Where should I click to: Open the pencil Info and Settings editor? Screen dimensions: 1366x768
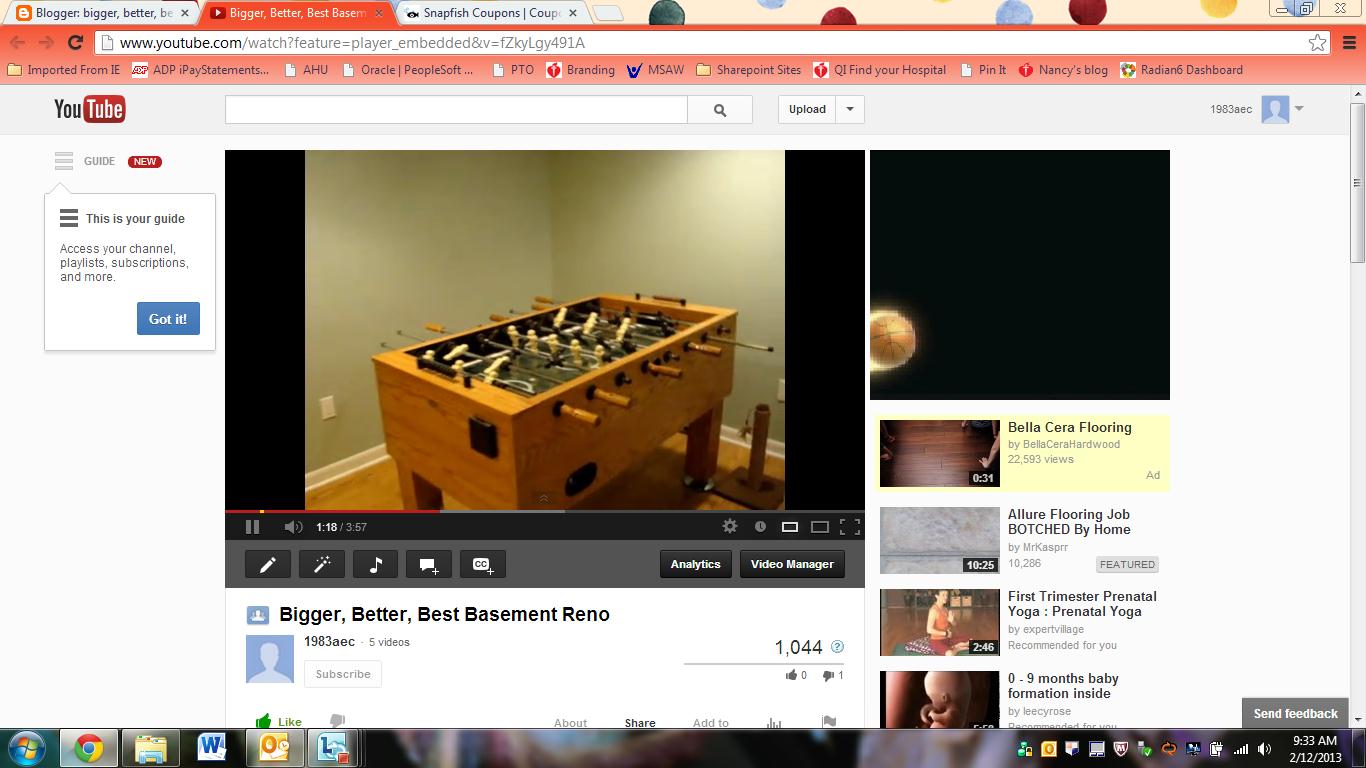[268, 564]
